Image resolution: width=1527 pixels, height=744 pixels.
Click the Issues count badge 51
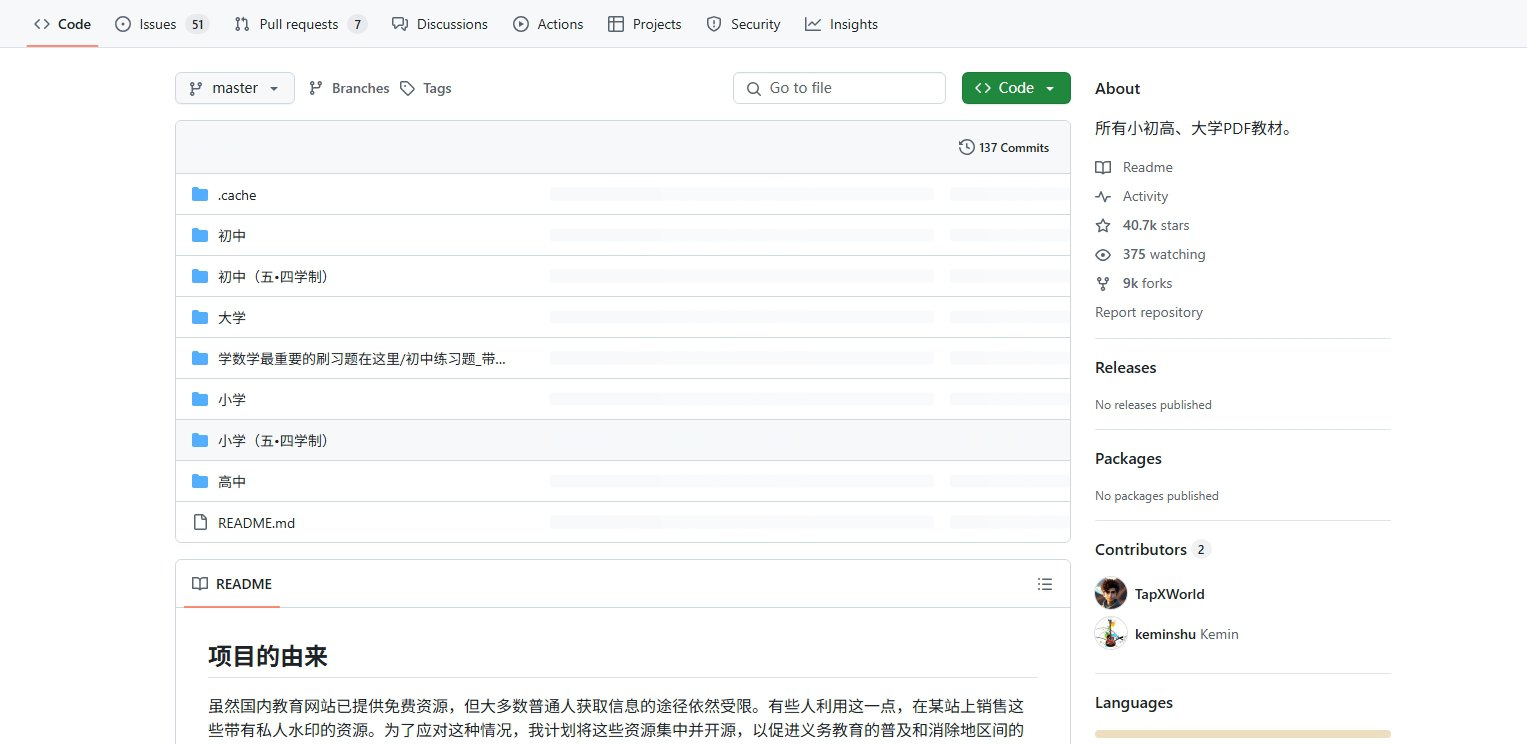[x=197, y=24]
